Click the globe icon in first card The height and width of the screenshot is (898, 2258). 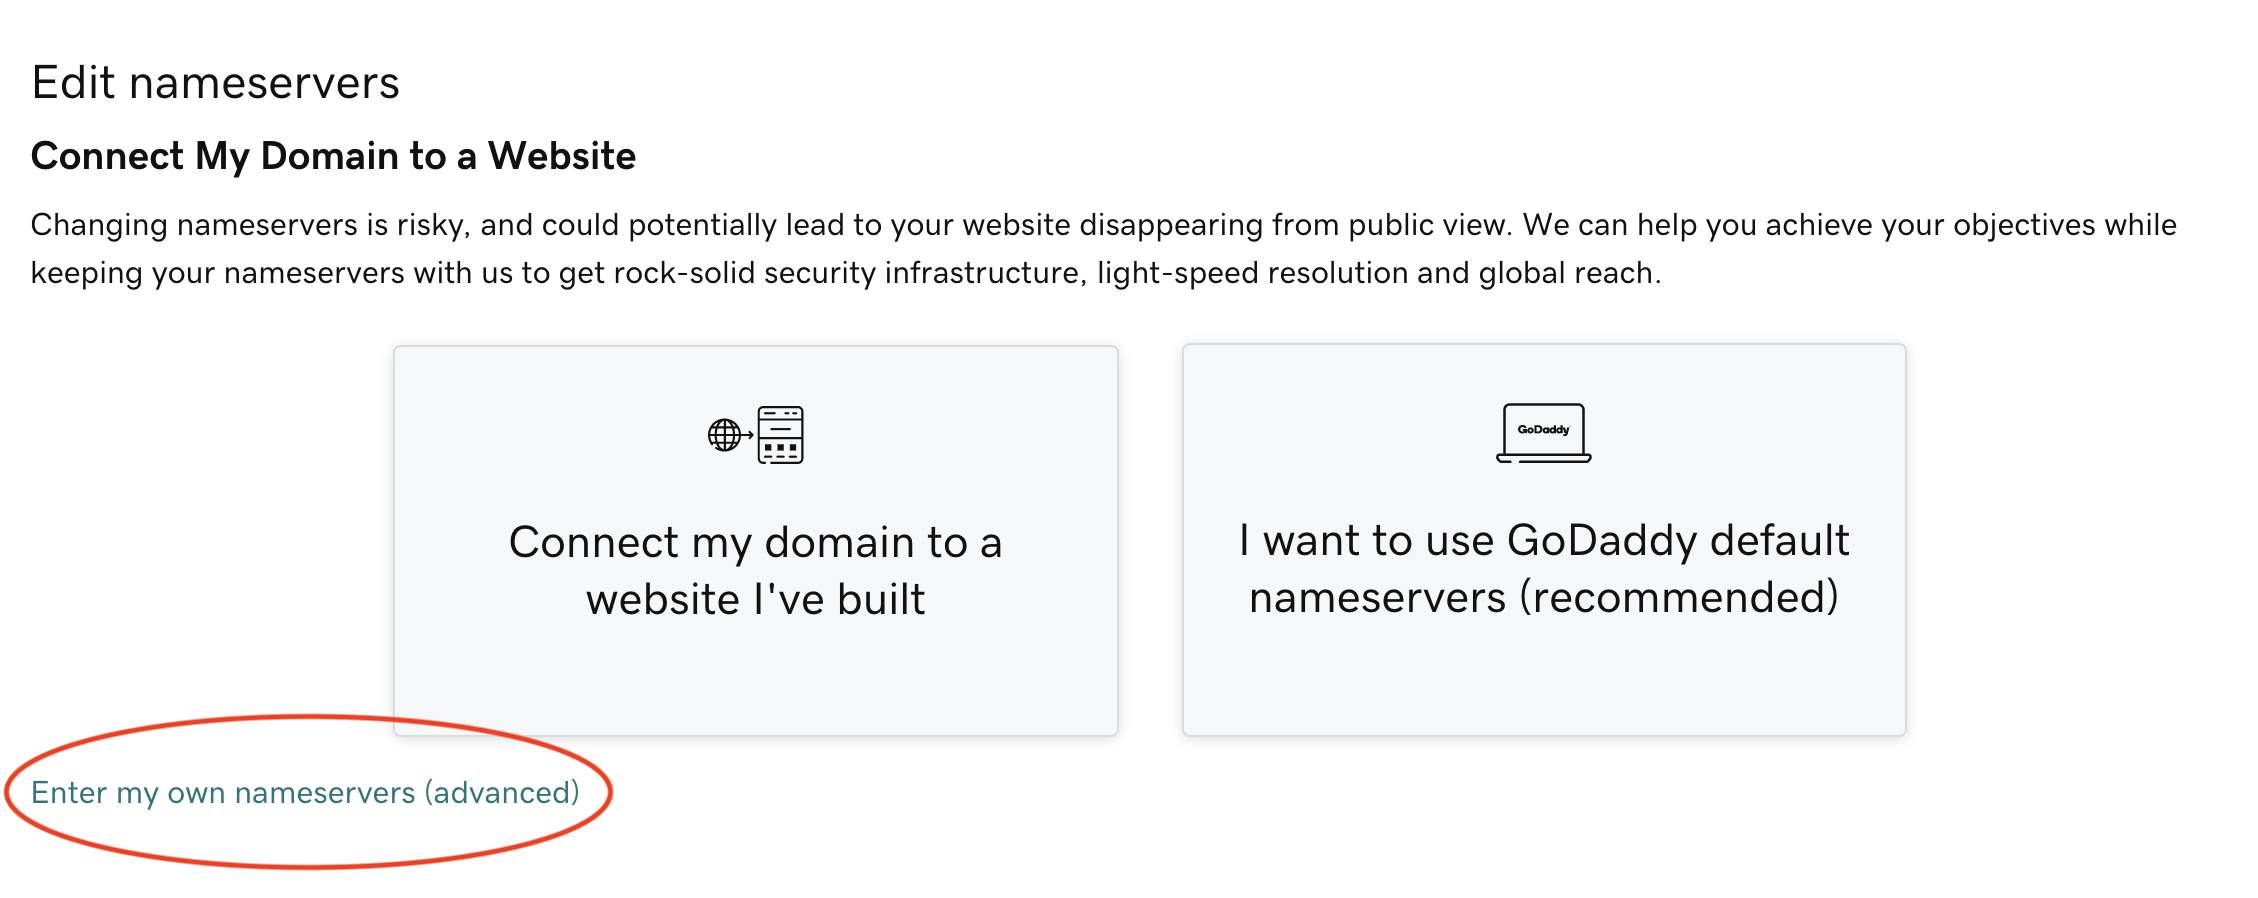[724, 435]
